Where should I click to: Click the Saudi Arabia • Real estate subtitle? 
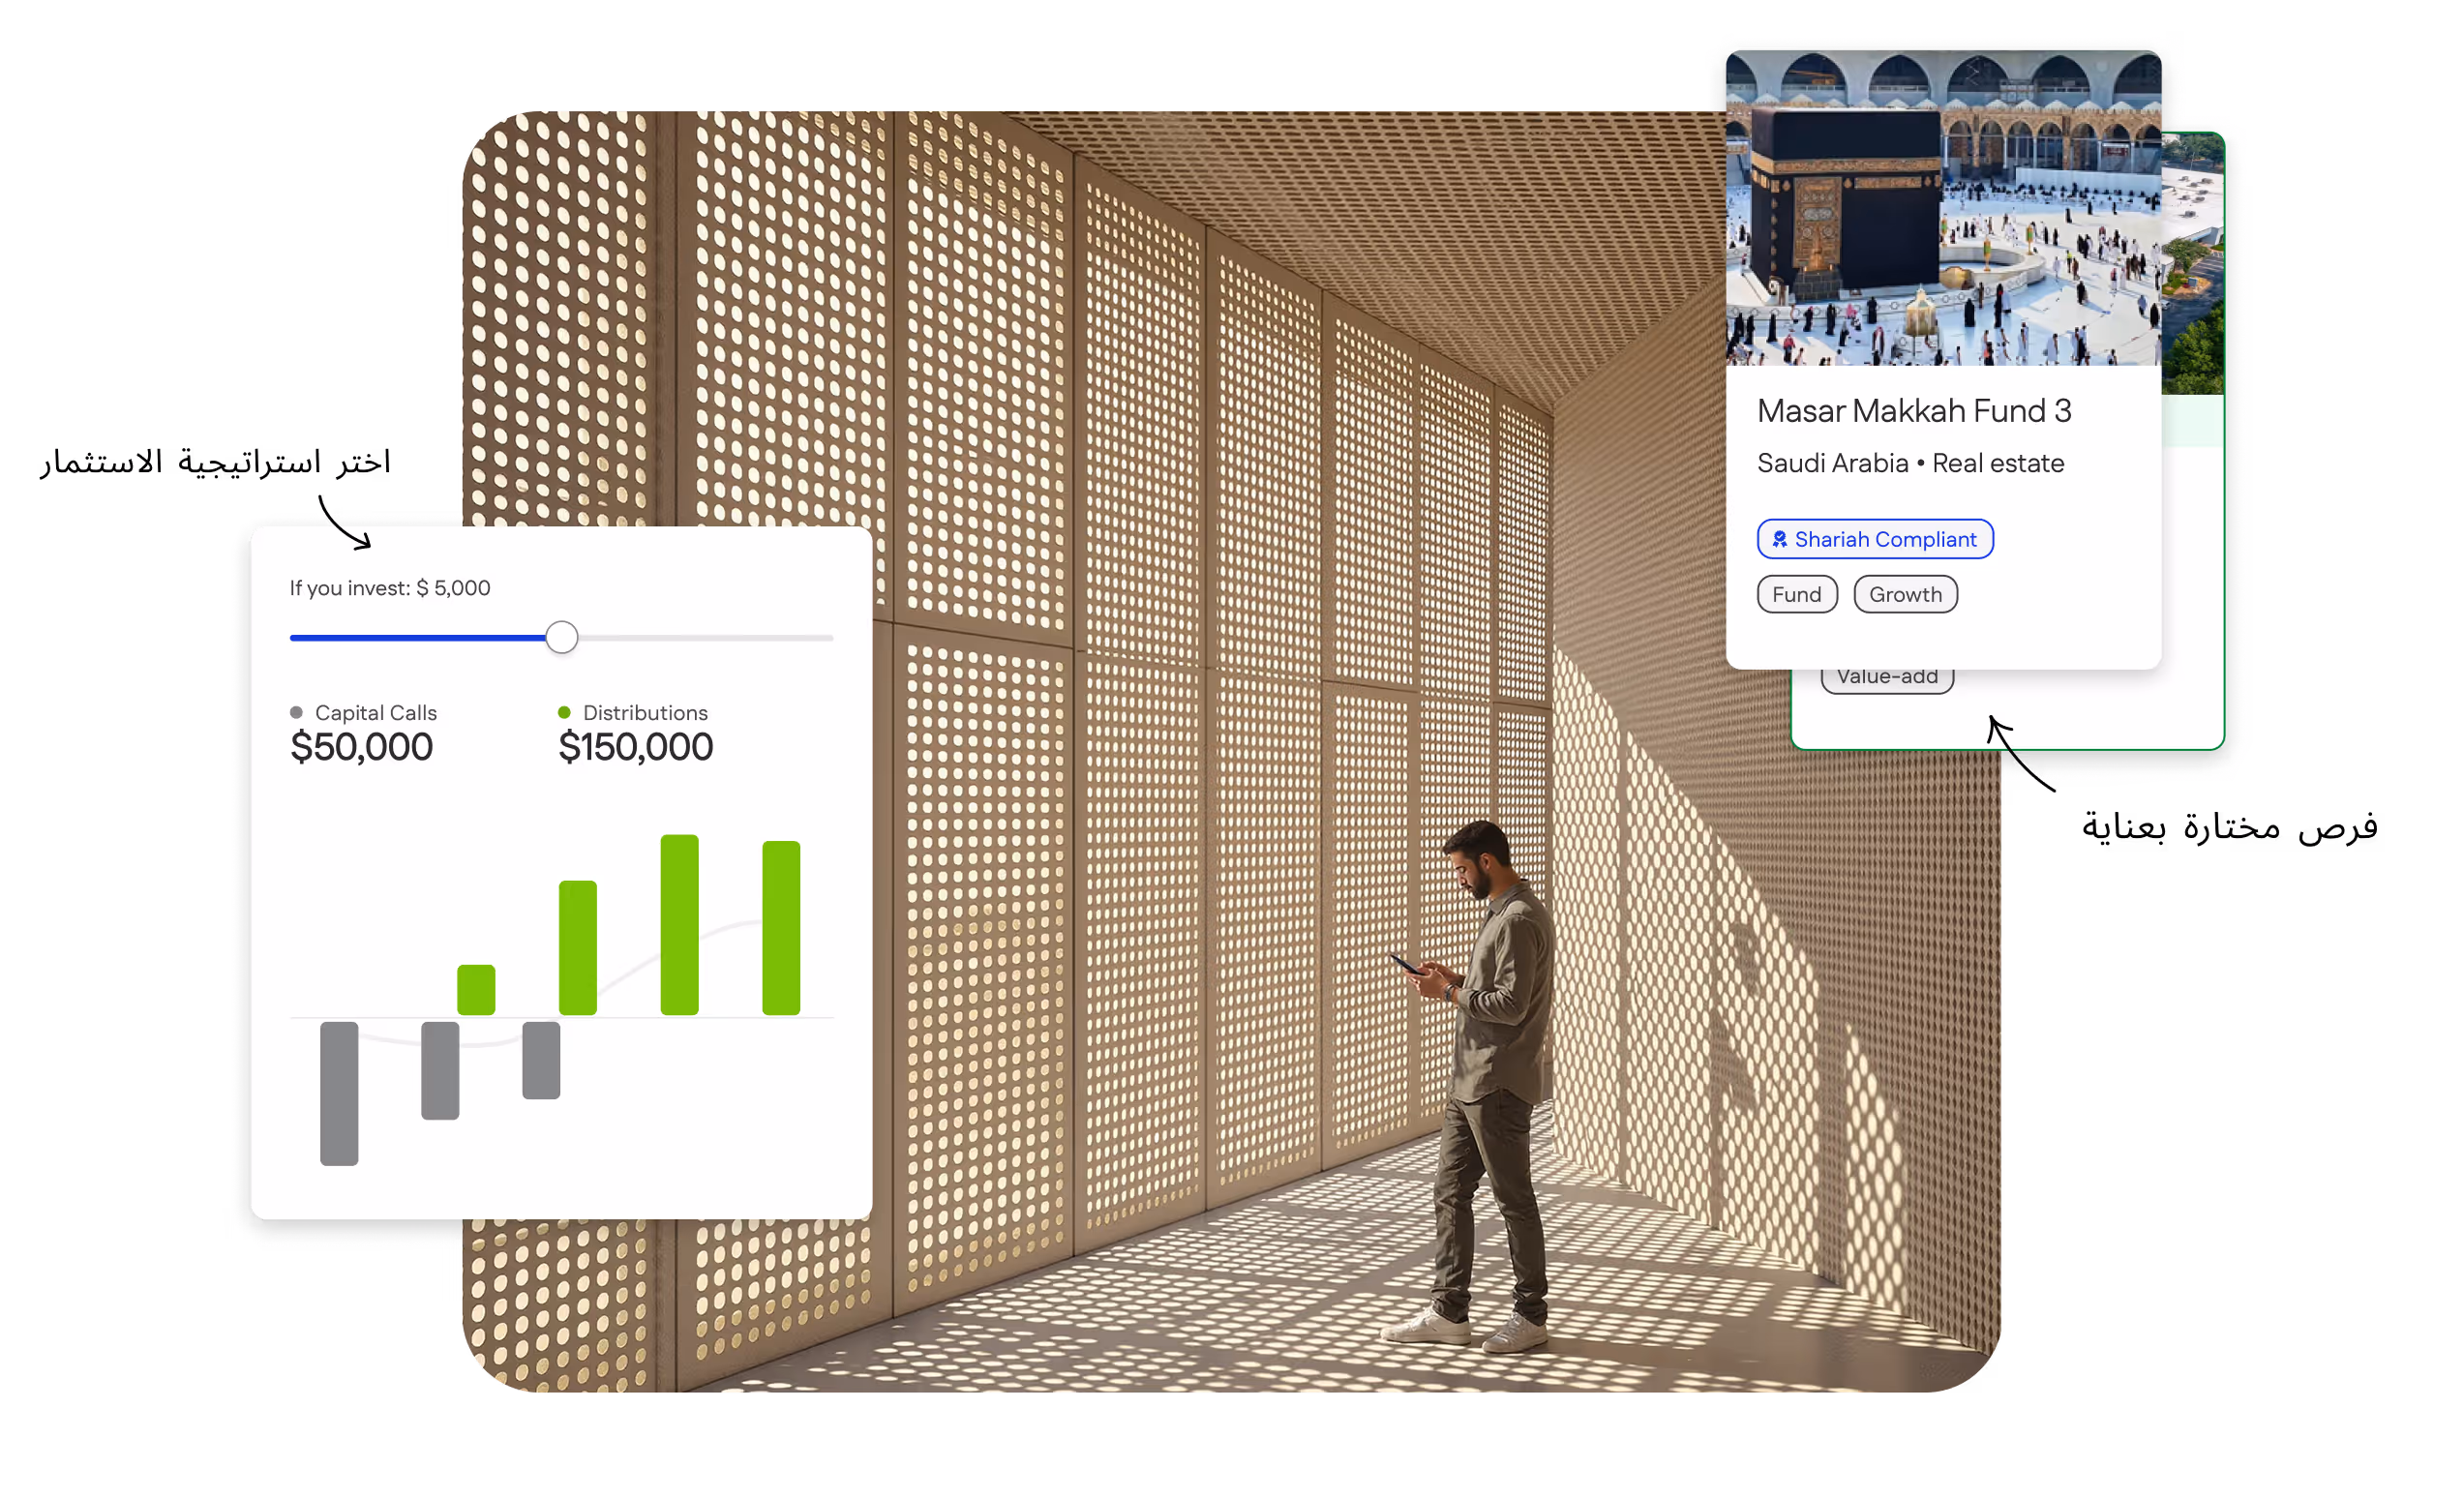pos(1910,463)
